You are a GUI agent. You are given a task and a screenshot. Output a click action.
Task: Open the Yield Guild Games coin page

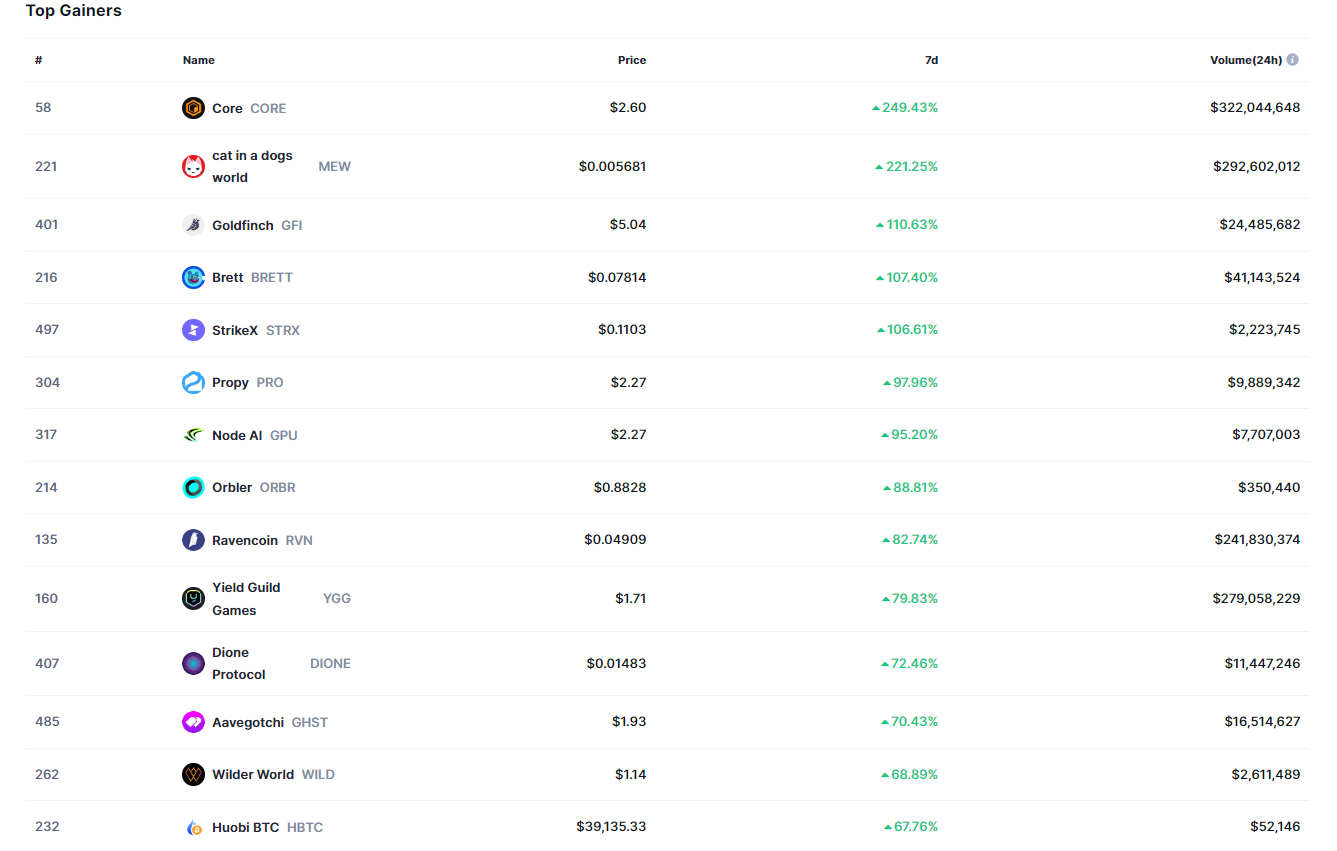click(x=246, y=598)
